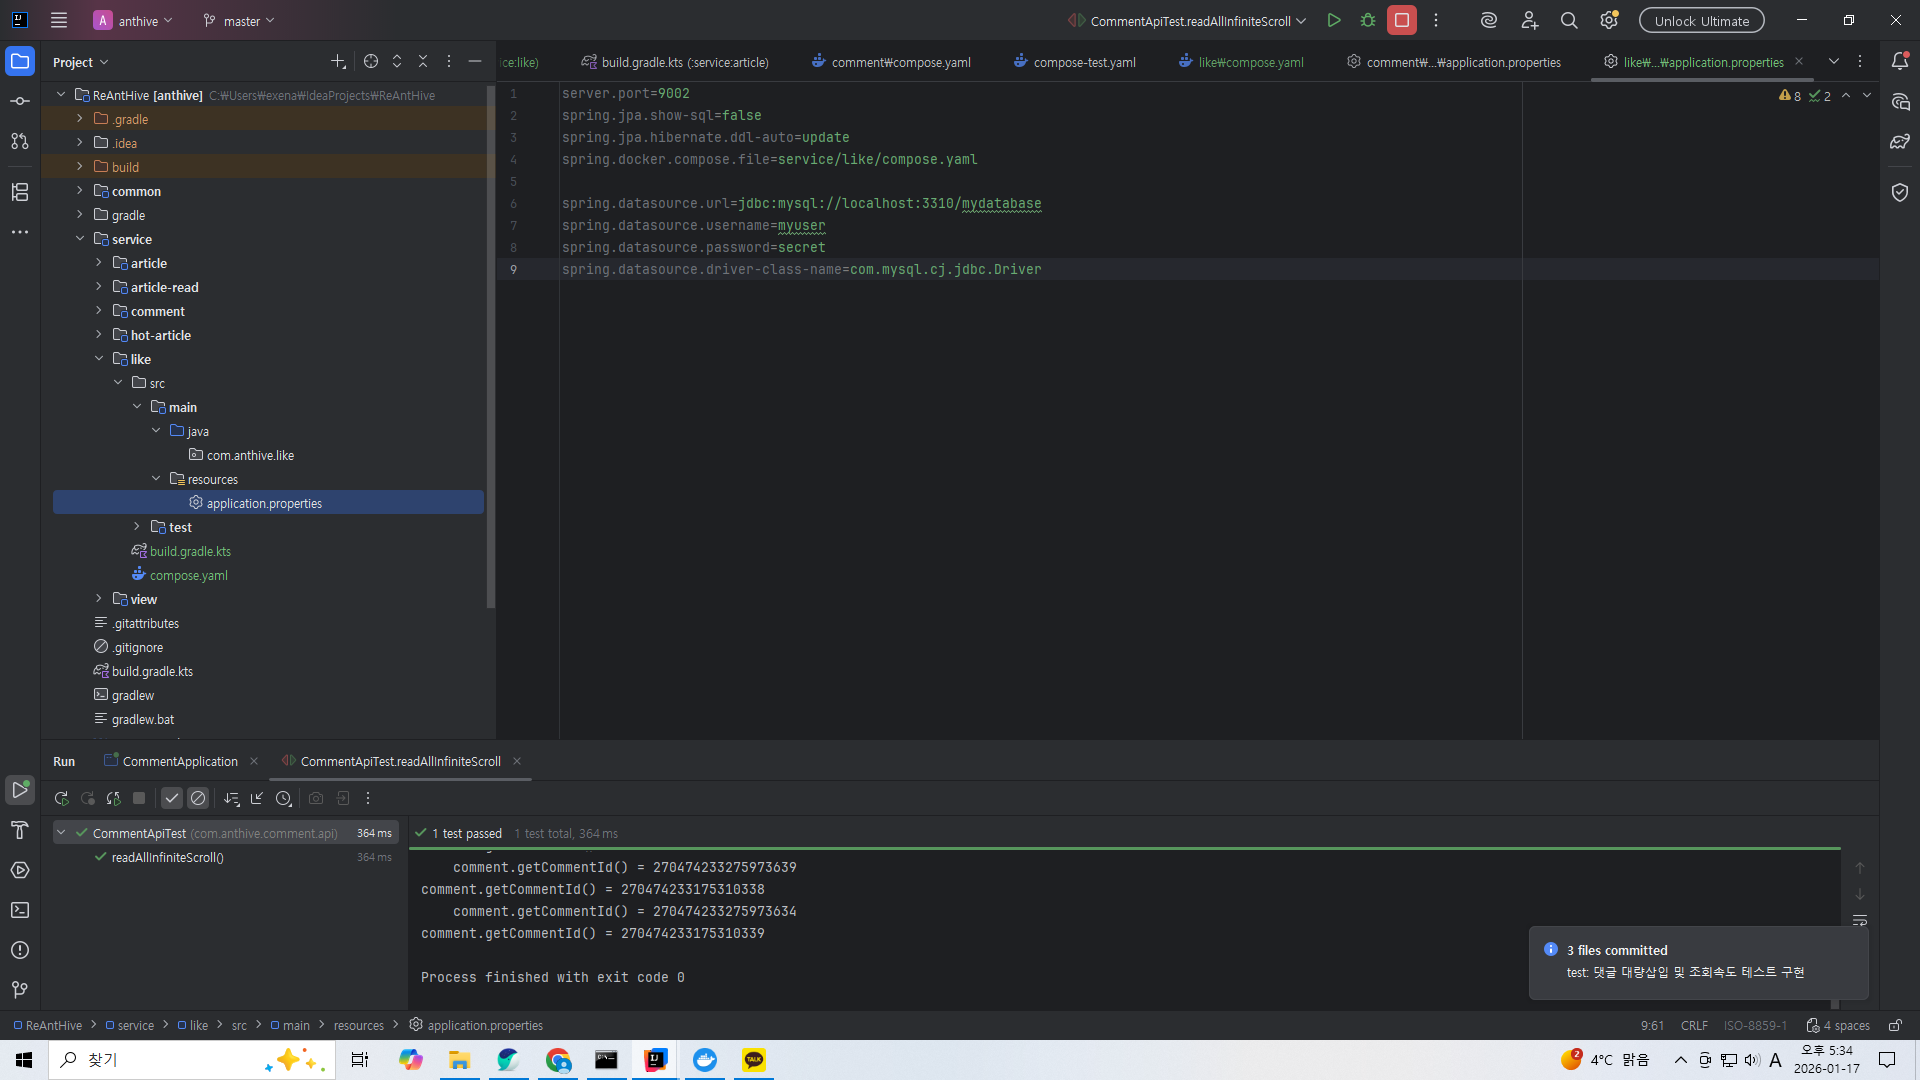Collapse the like module folder

click(x=99, y=359)
